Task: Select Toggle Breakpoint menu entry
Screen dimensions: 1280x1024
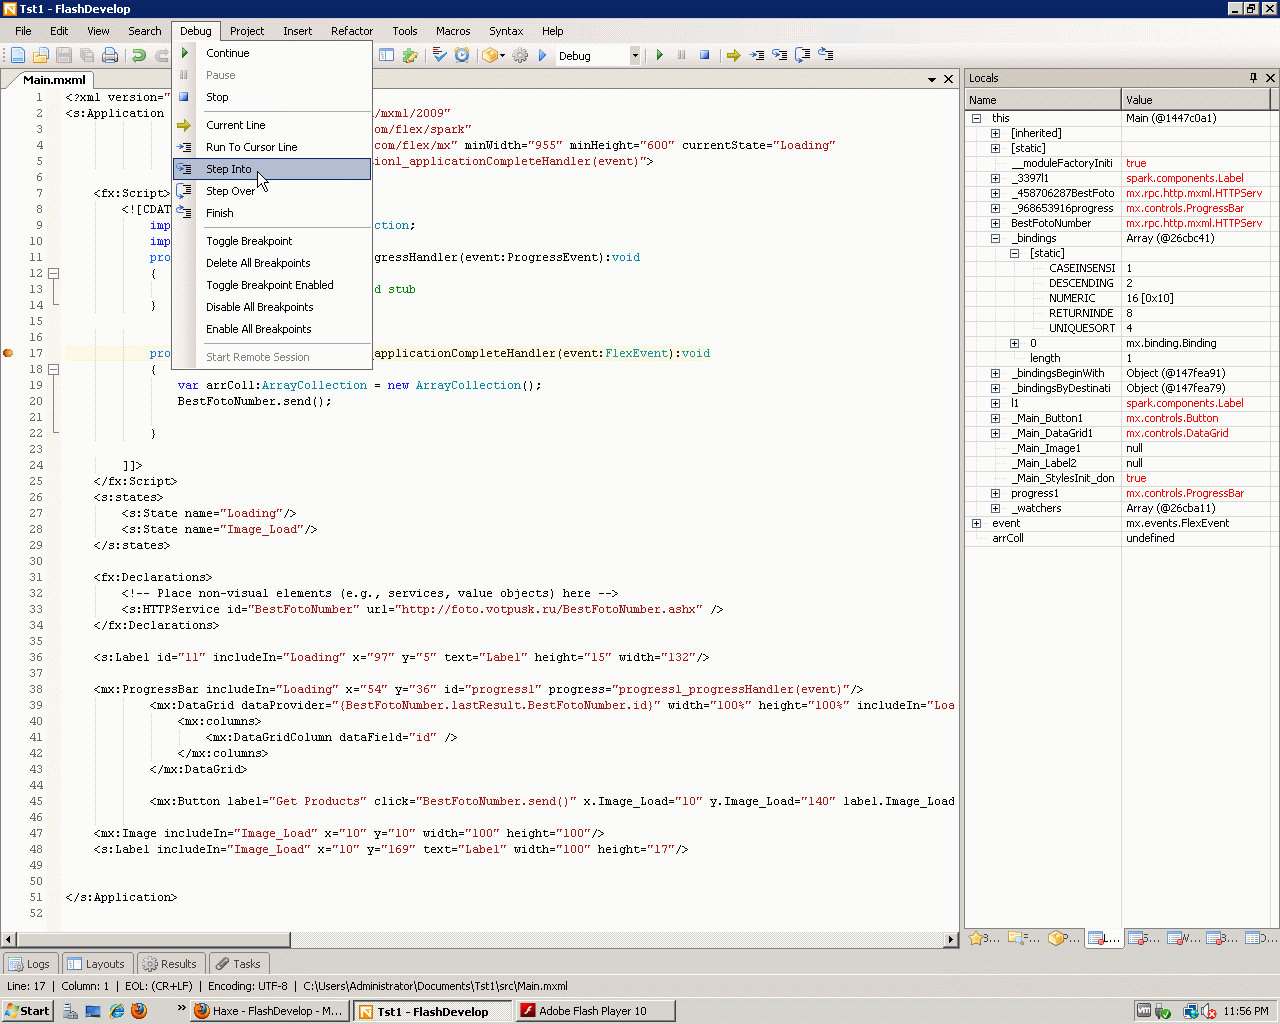Action: pos(249,241)
